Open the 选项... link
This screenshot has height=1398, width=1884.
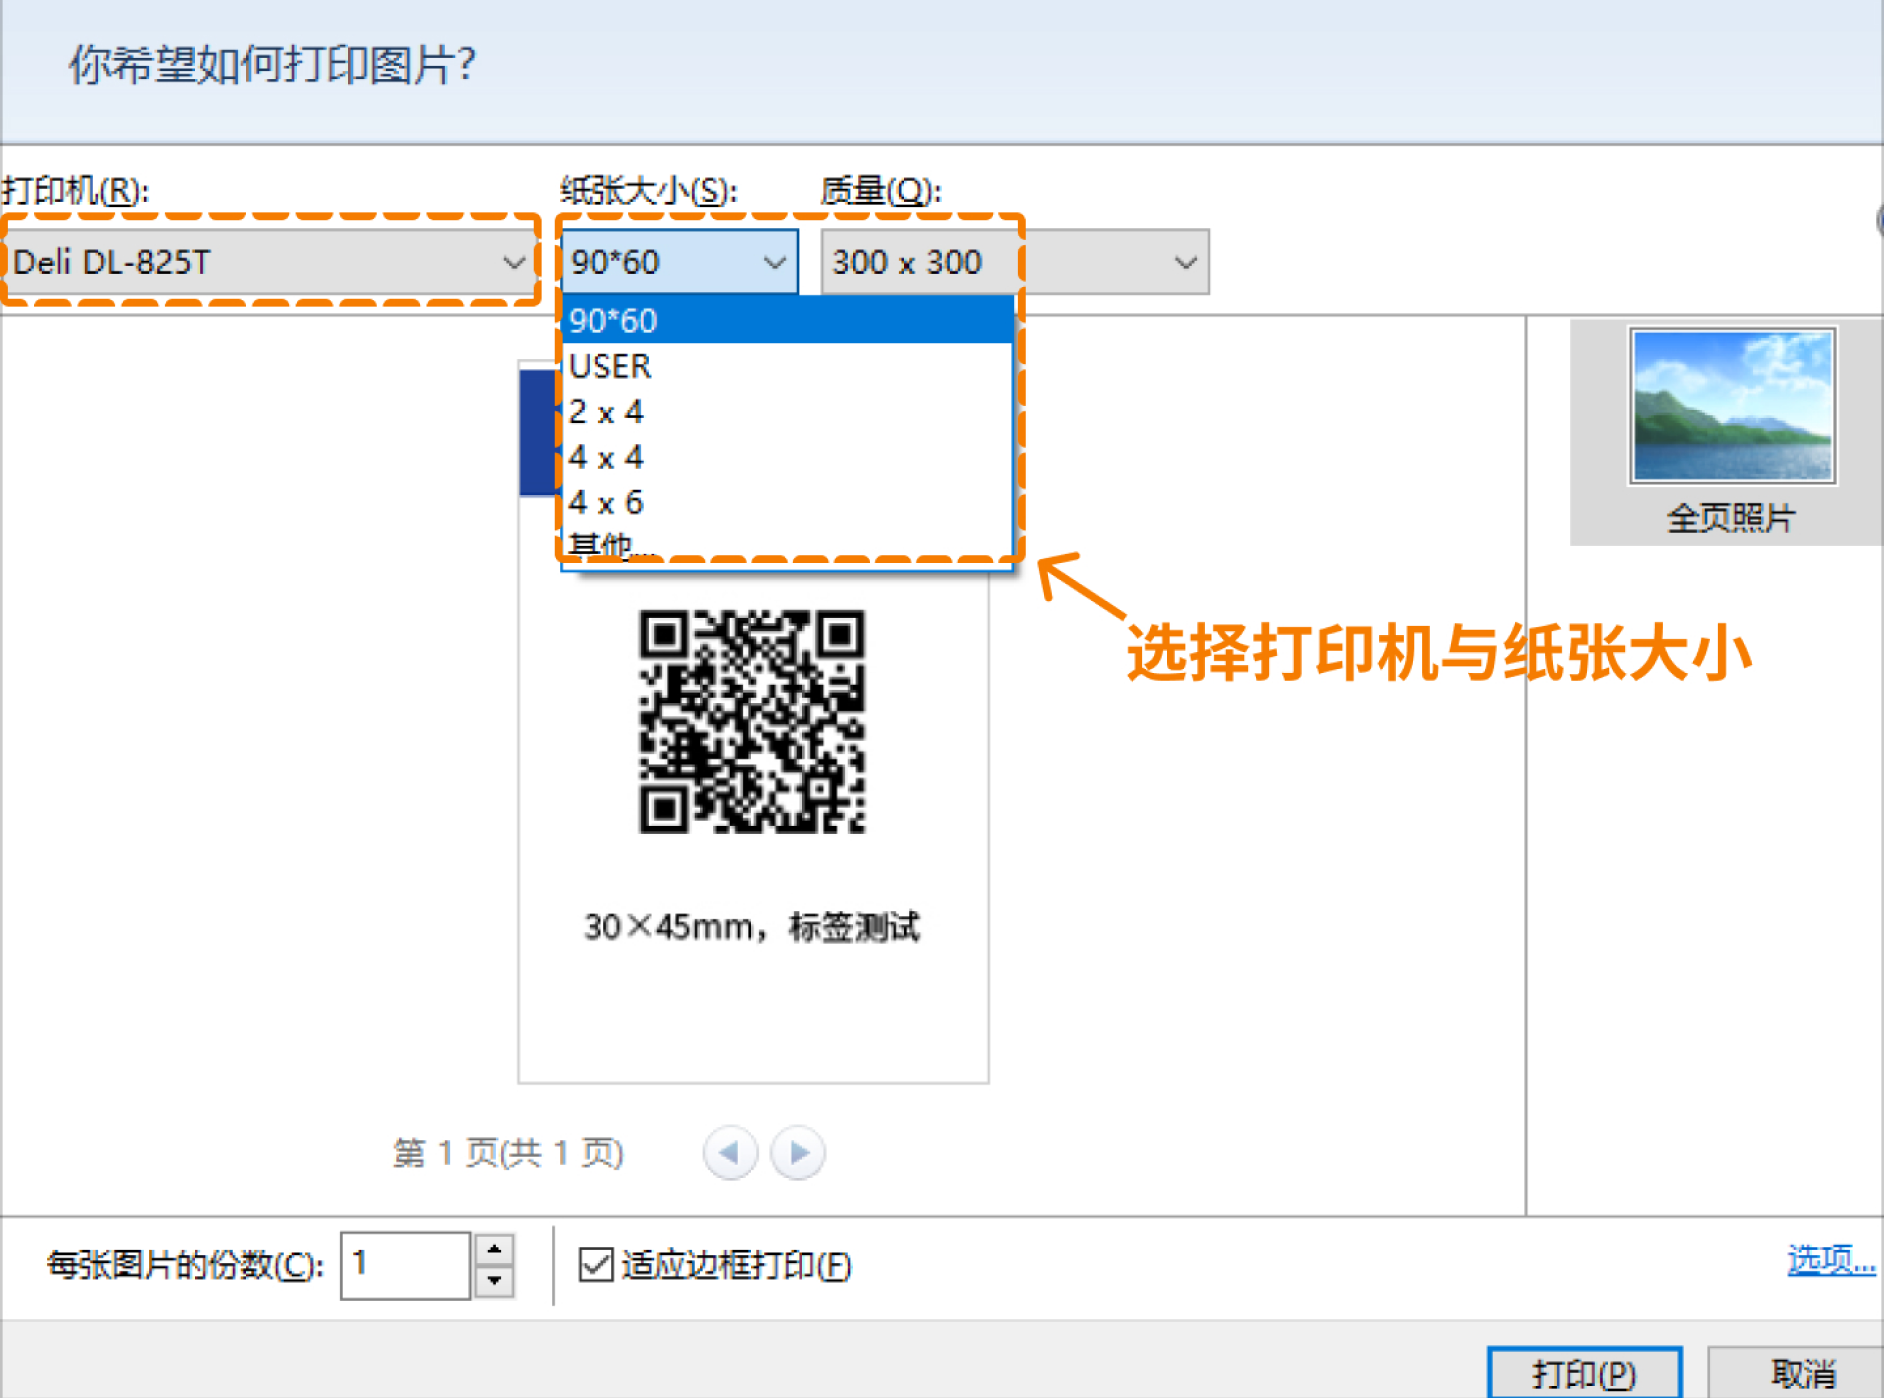[1831, 1259]
